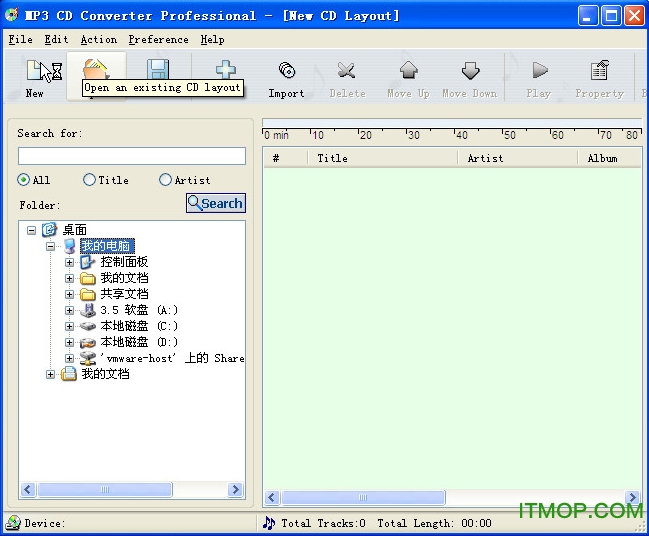Expand the 共享文档 folder node

click(70, 294)
